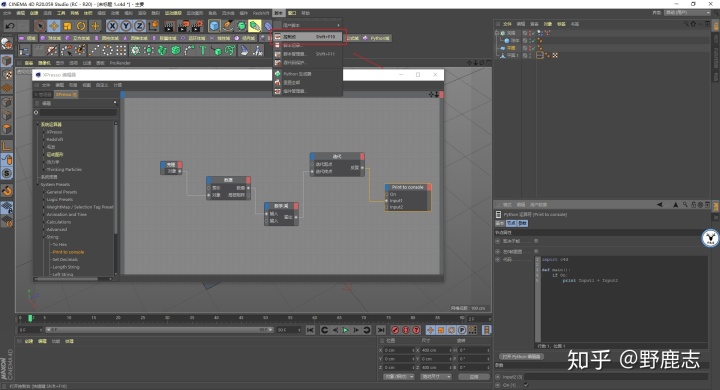Select the Move tool
720x390 pixels.
(54, 26)
